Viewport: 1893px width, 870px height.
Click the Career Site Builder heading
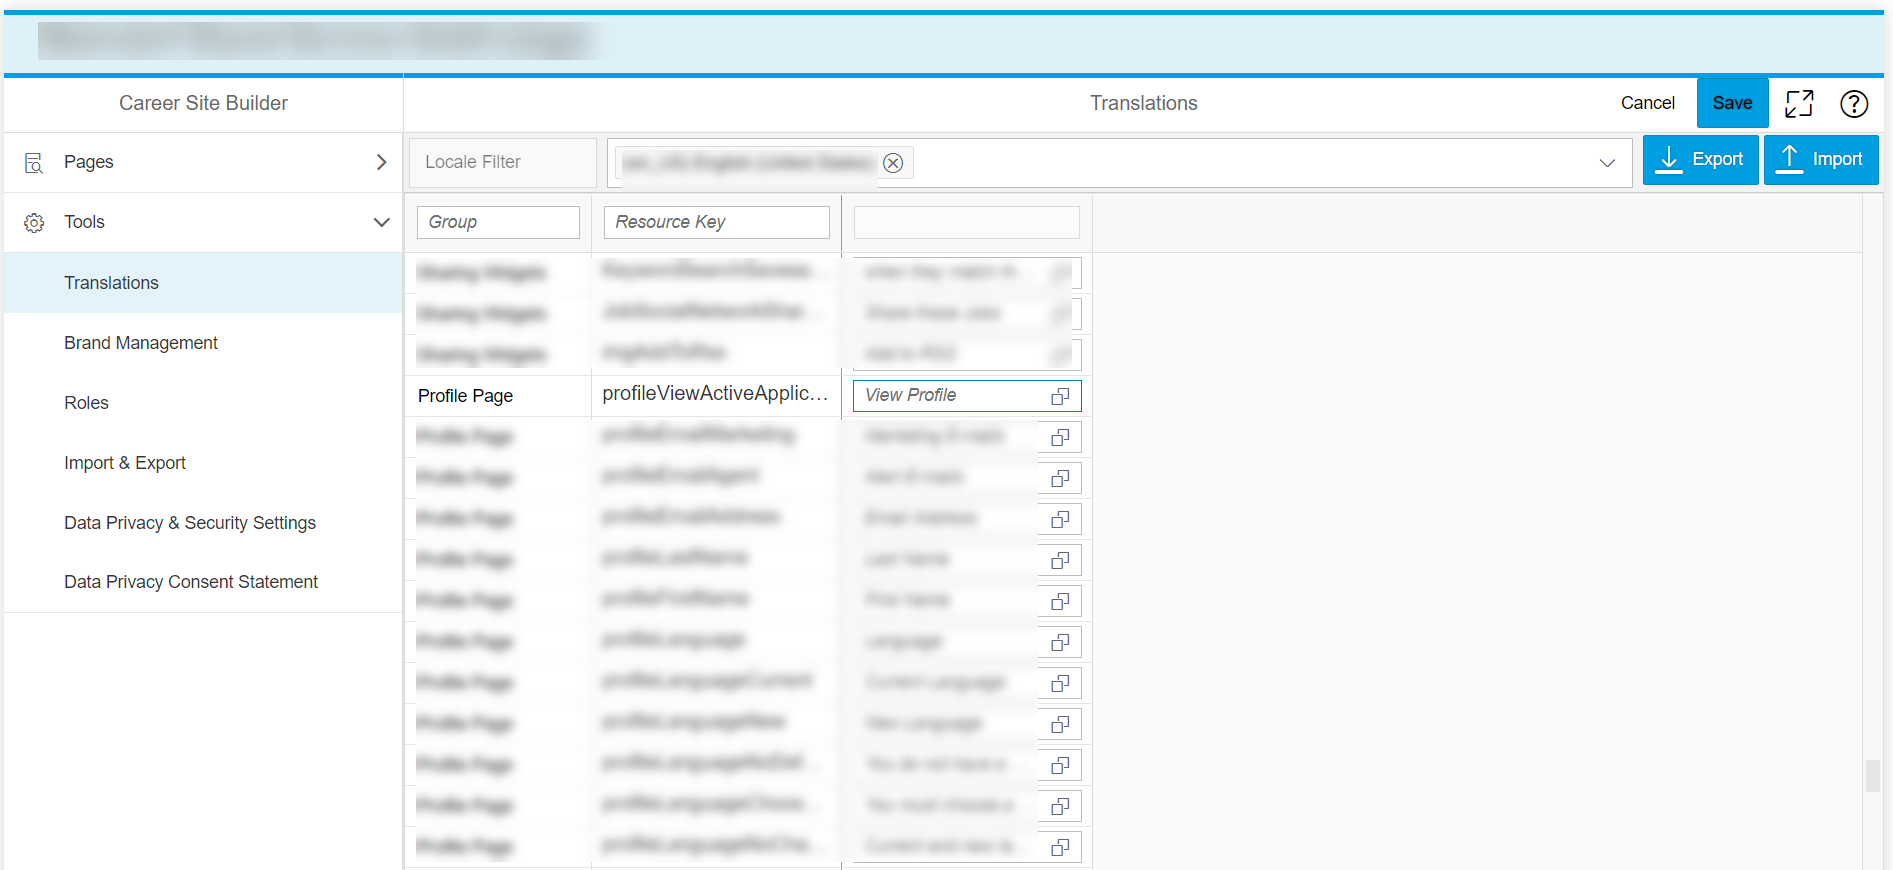coord(203,103)
